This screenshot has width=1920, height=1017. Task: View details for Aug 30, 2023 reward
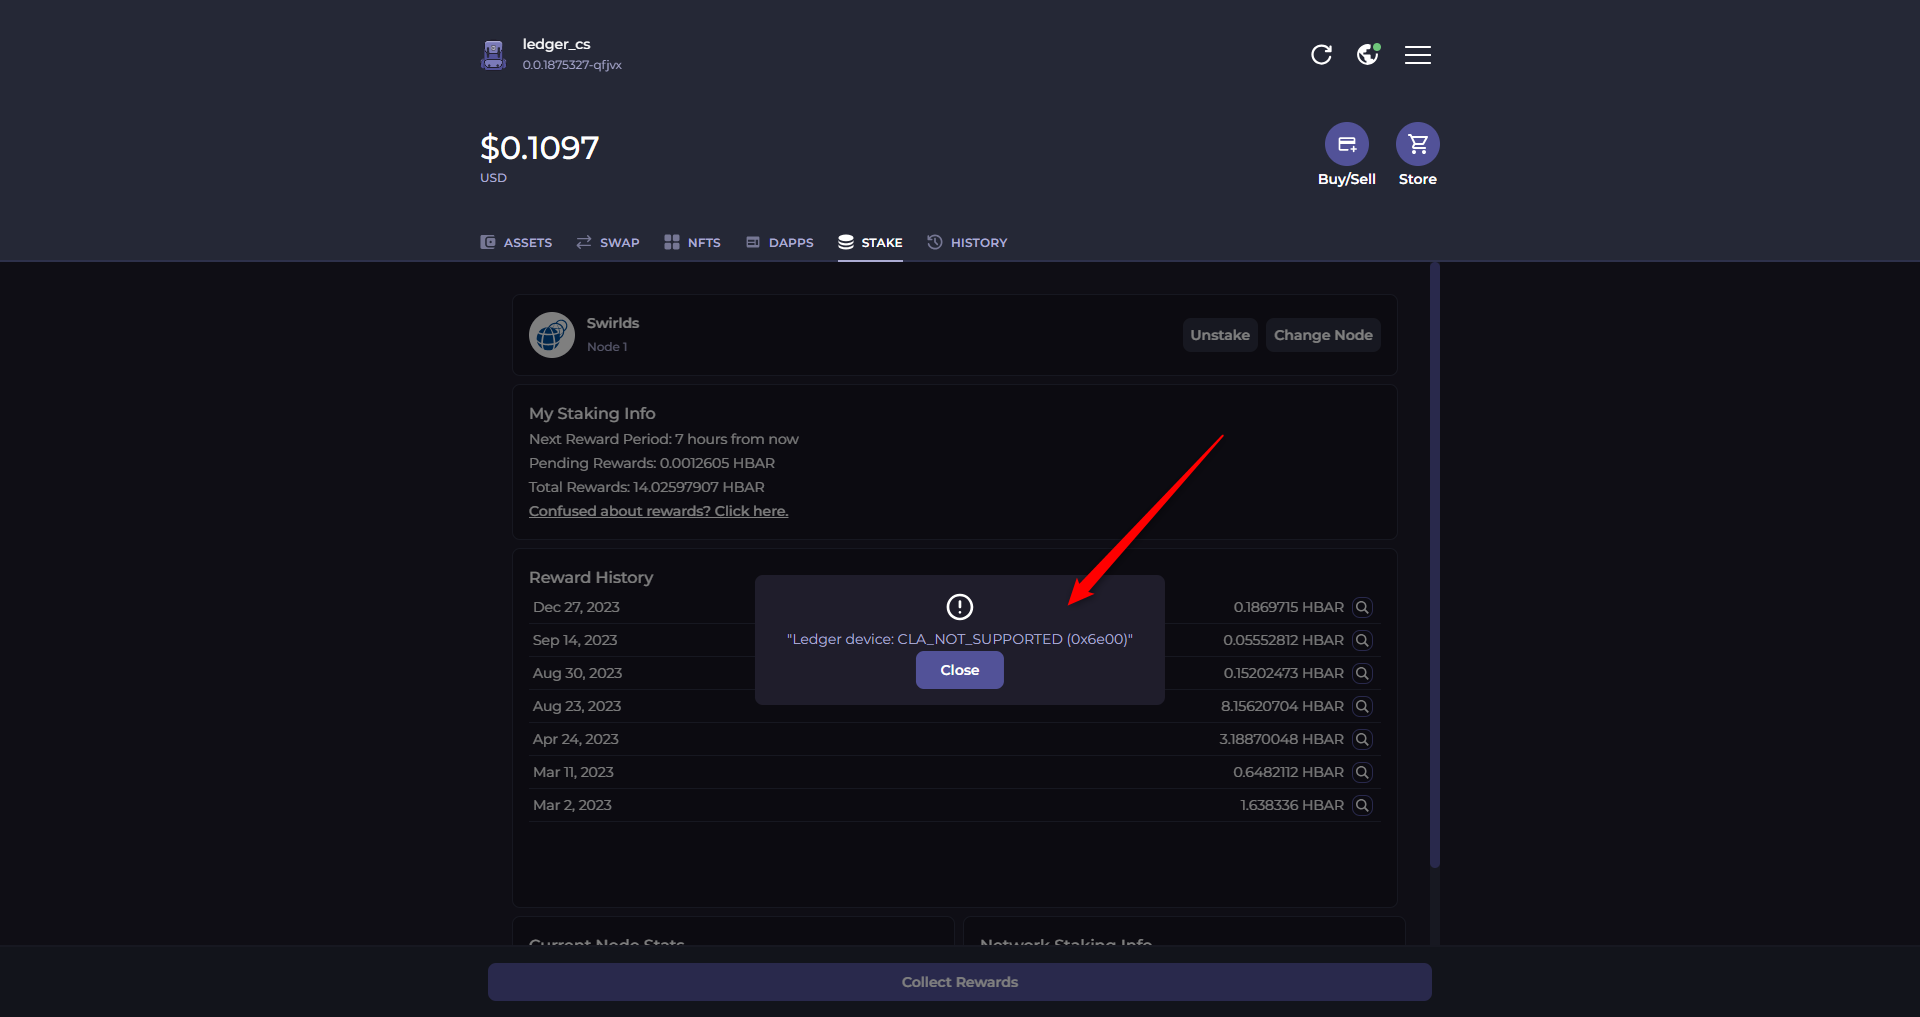point(1362,673)
